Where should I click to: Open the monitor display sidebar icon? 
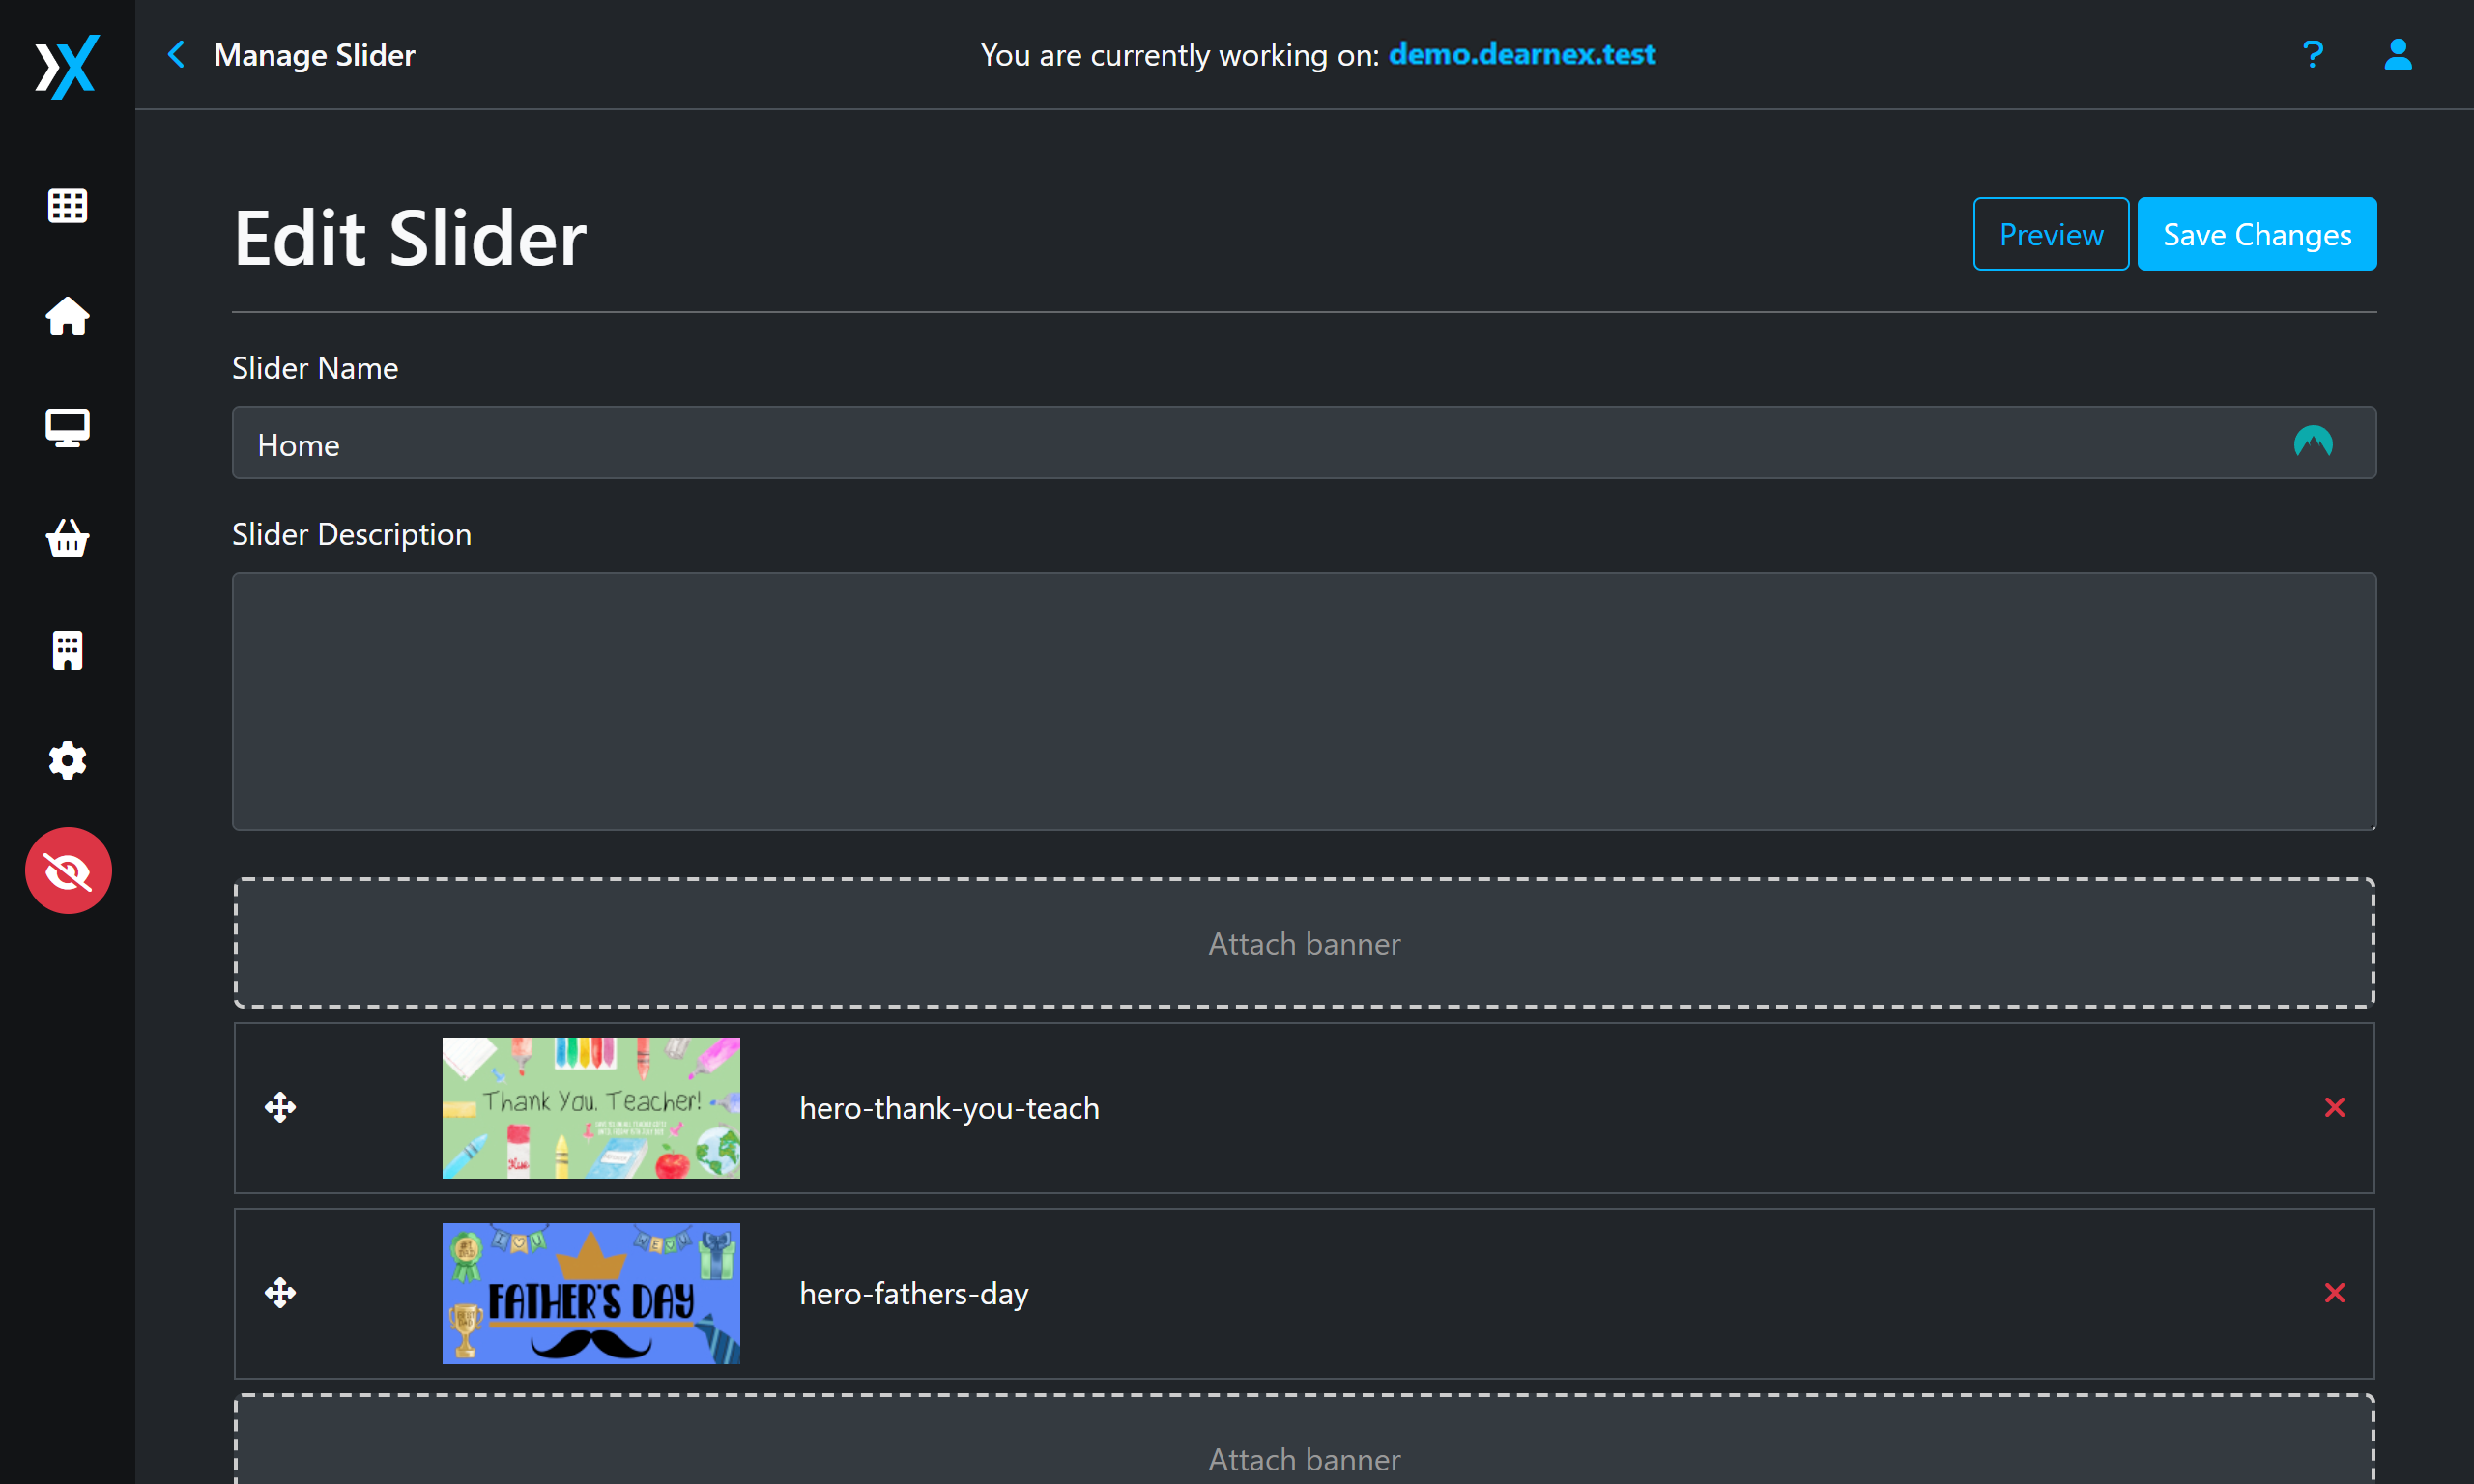point(67,428)
